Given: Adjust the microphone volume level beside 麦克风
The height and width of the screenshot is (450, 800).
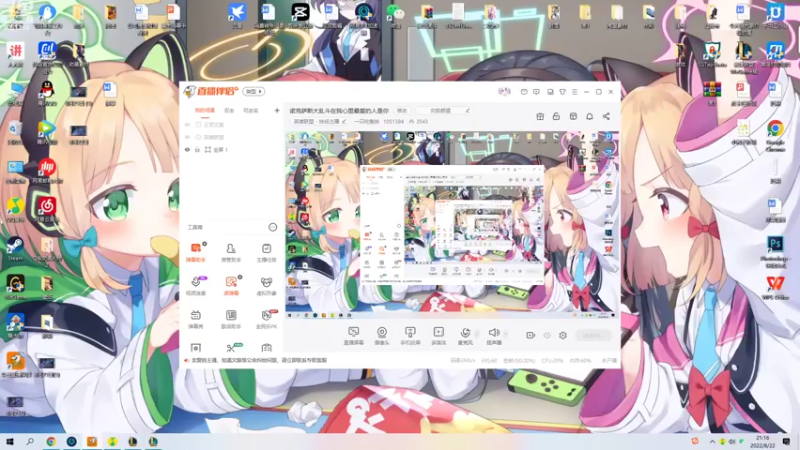Looking at the screenshot, I should tap(478, 335).
